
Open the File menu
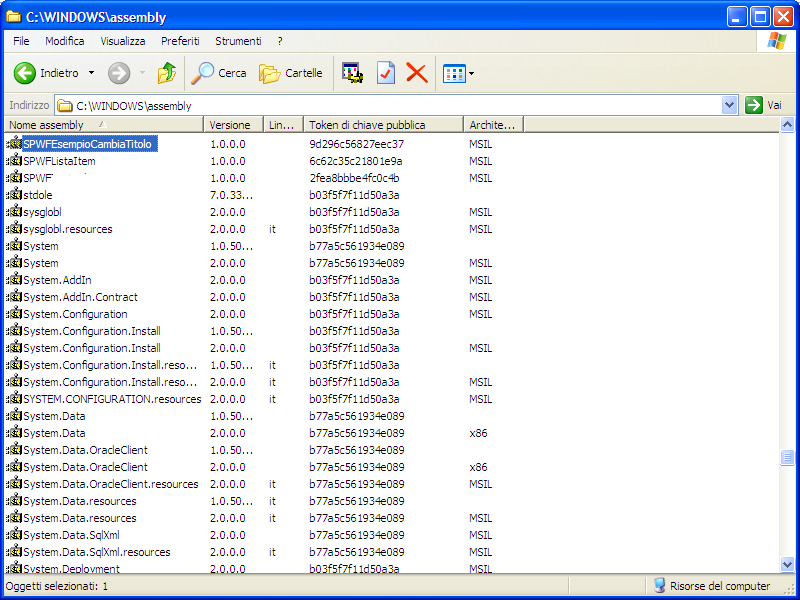(21, 41)
